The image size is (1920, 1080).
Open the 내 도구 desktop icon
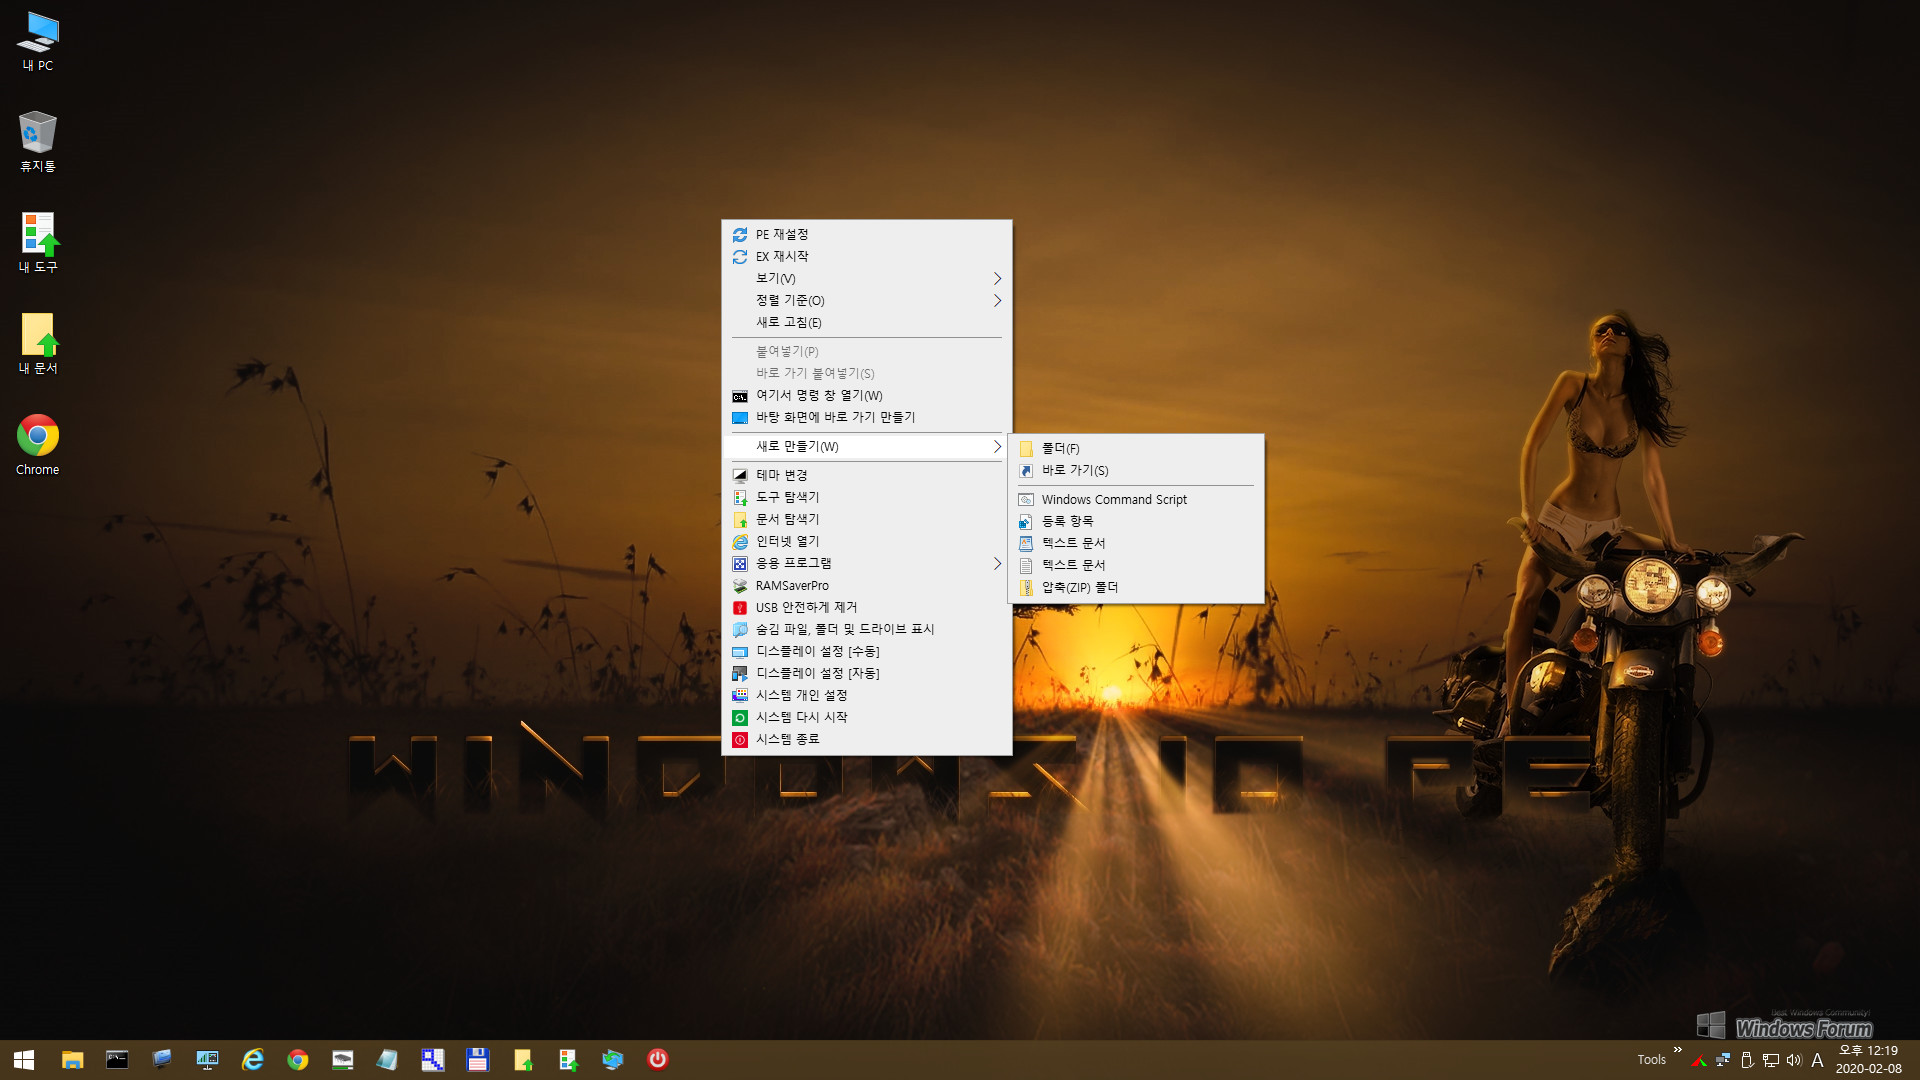[x=38, y=243]
